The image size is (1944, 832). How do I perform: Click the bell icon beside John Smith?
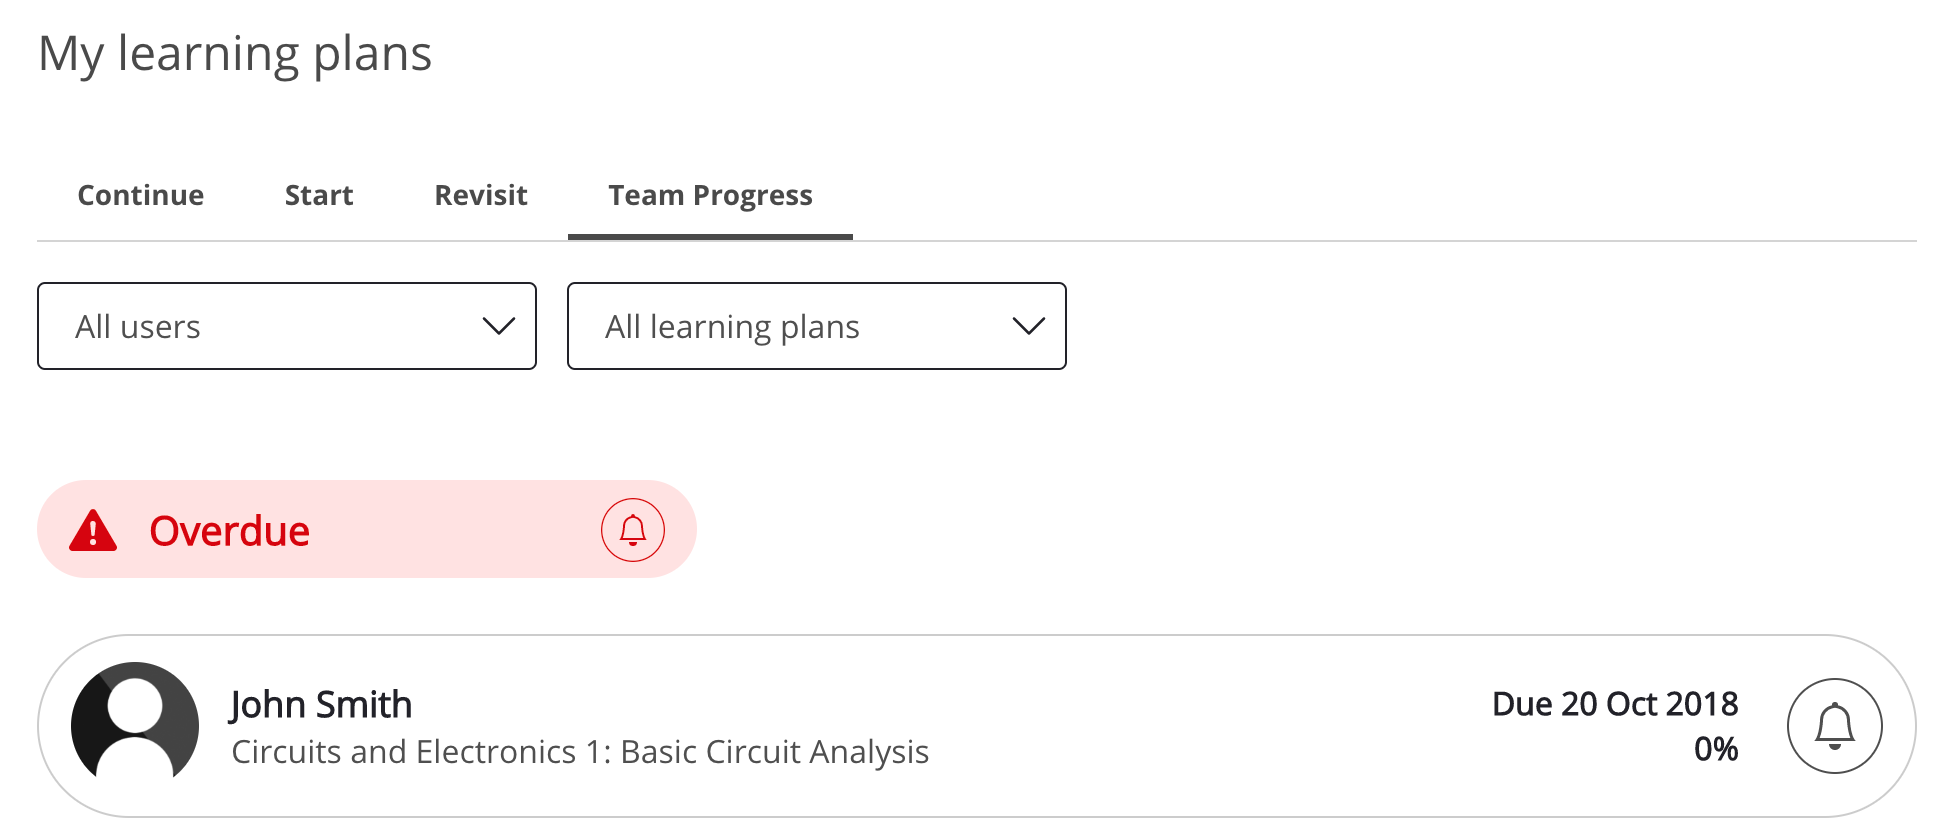pyautogui.click(x=1834, y=726)
